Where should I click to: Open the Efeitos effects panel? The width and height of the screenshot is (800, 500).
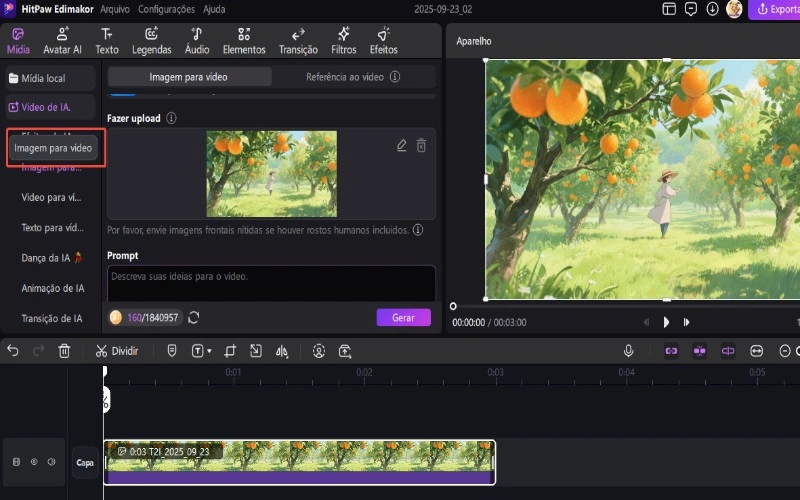pos(383,41)
